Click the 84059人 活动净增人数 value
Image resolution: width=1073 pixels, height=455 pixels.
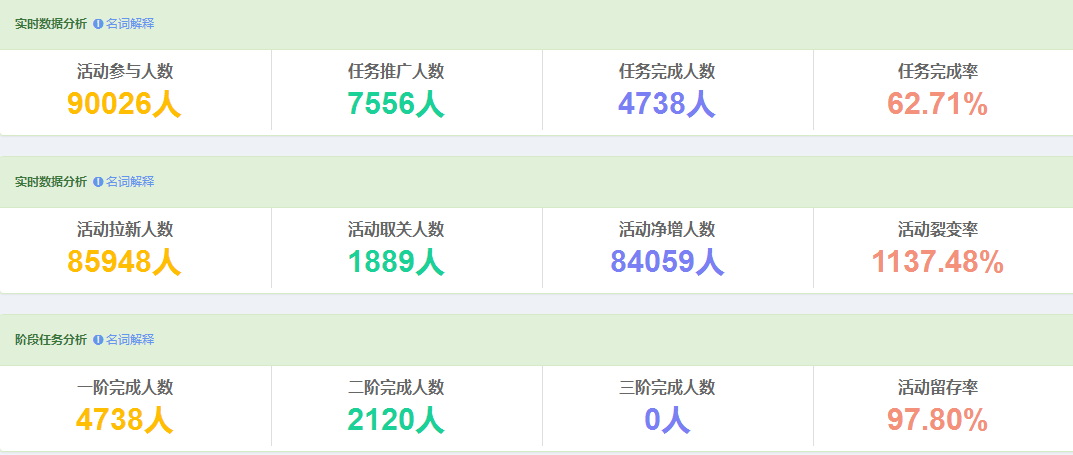point(667,261)
